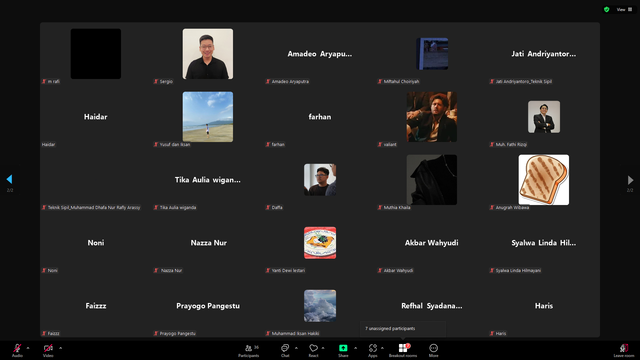
Task: Select the Refhal Syadana participant tile
Action: point(432,306)
